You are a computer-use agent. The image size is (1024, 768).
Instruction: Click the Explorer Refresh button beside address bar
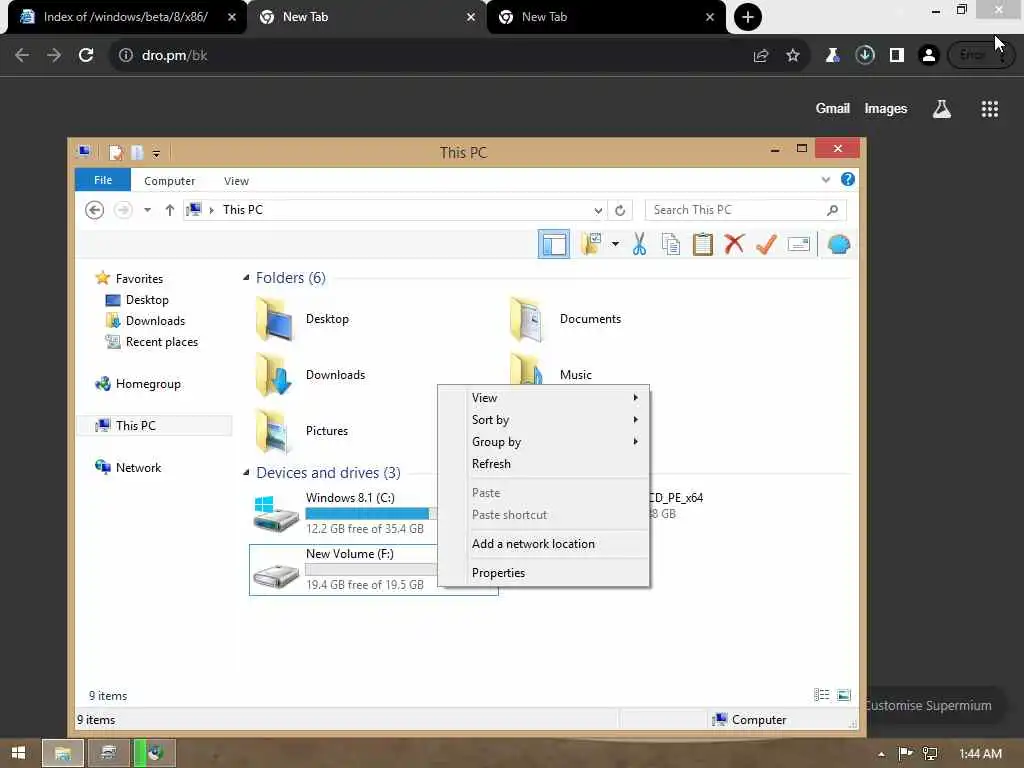620,210
